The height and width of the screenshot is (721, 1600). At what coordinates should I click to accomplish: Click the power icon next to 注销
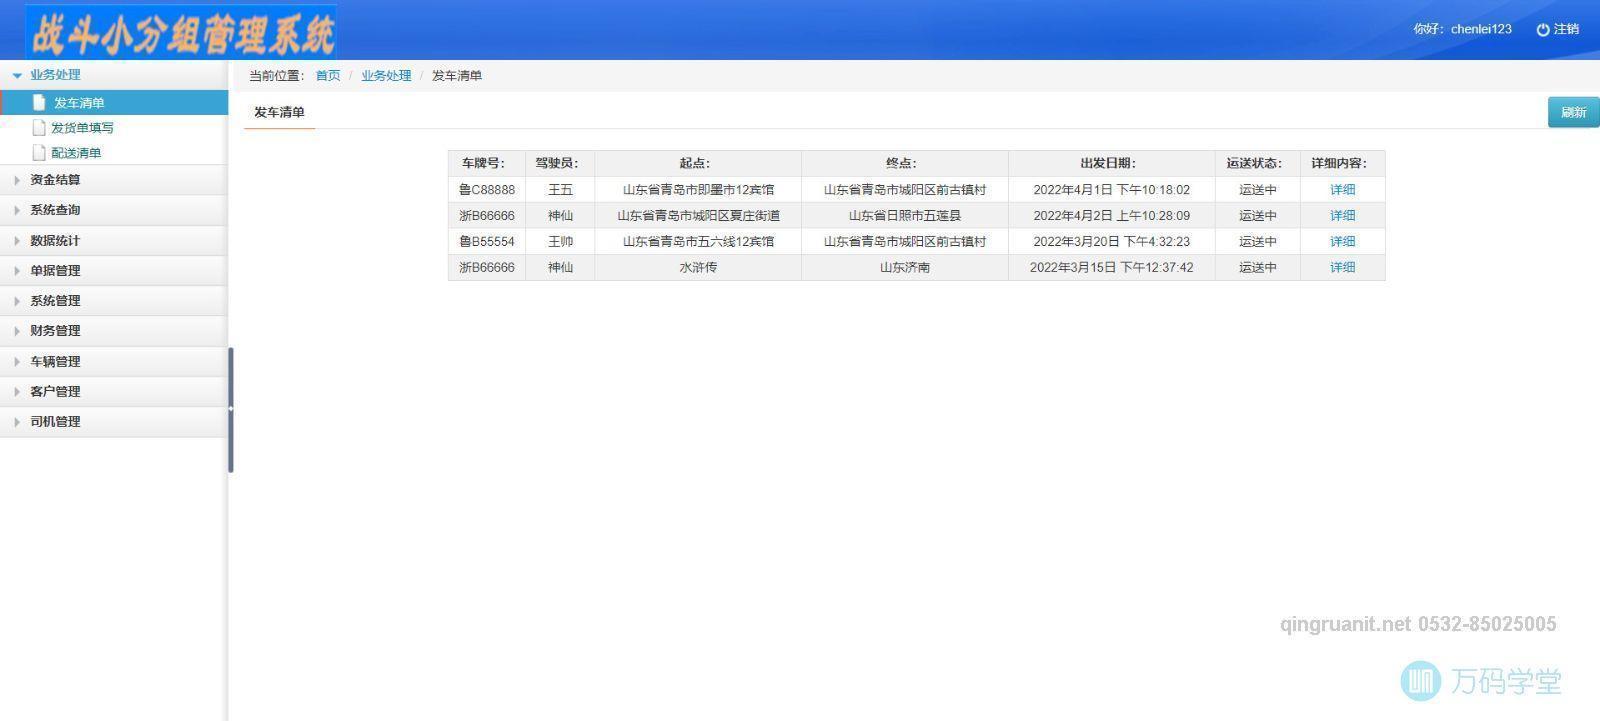1542,30
